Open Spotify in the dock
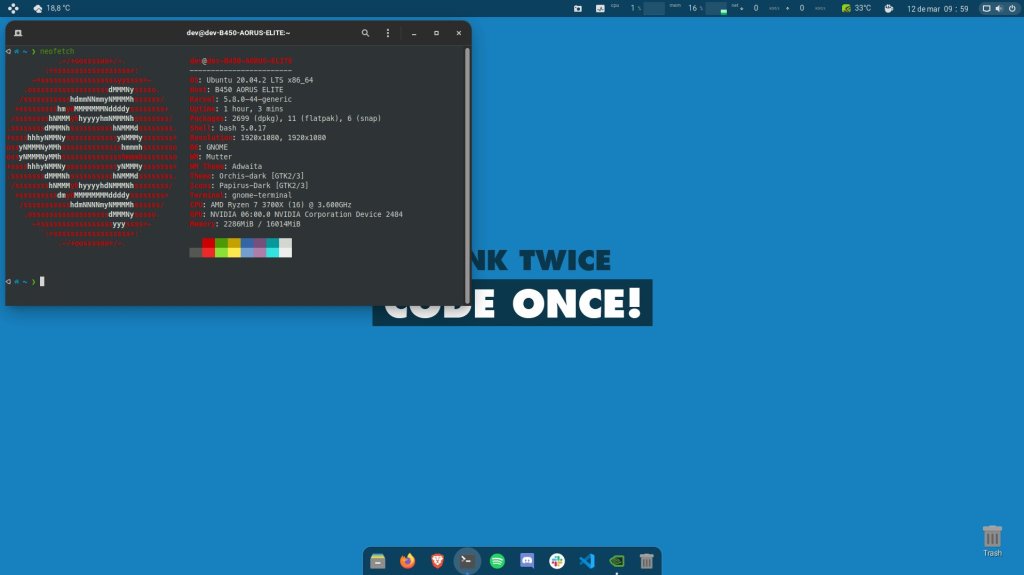 coord(497,561)
